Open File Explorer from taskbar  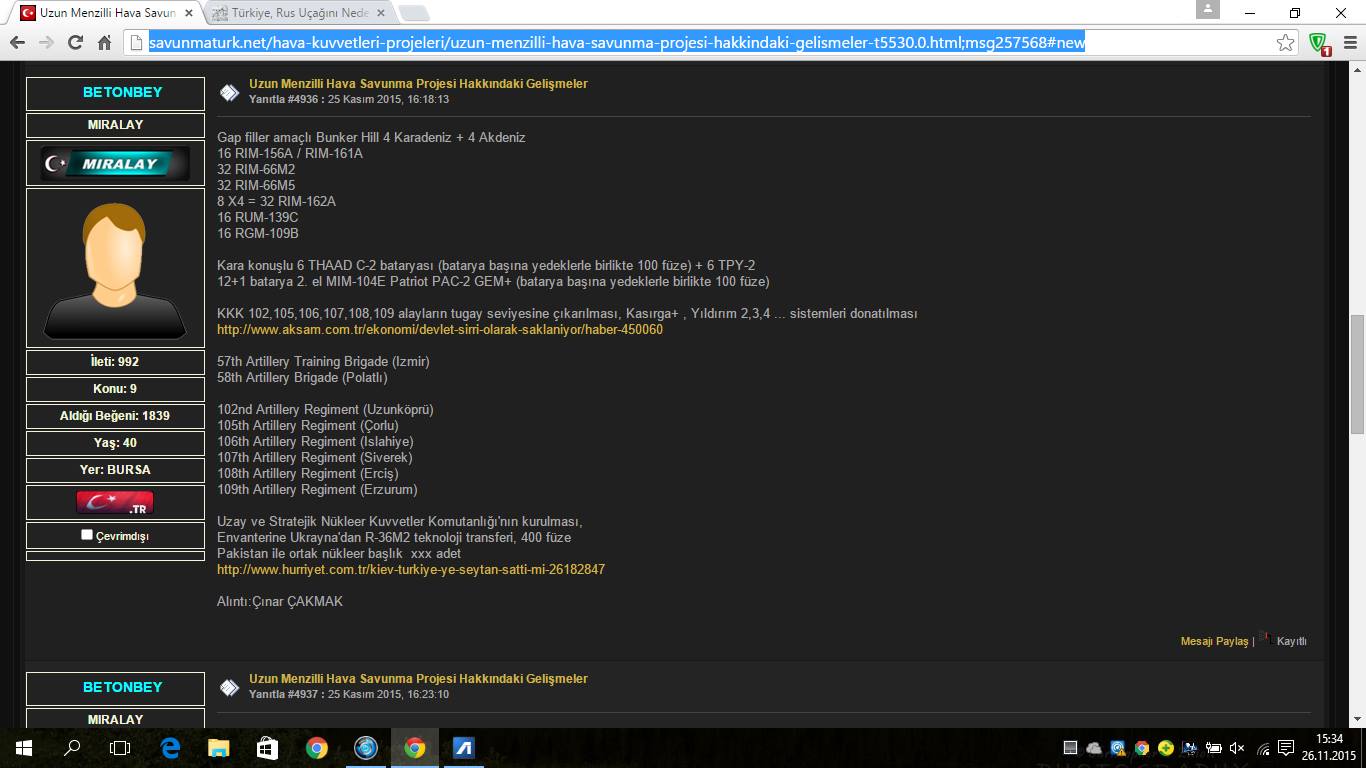coord(218,748)
